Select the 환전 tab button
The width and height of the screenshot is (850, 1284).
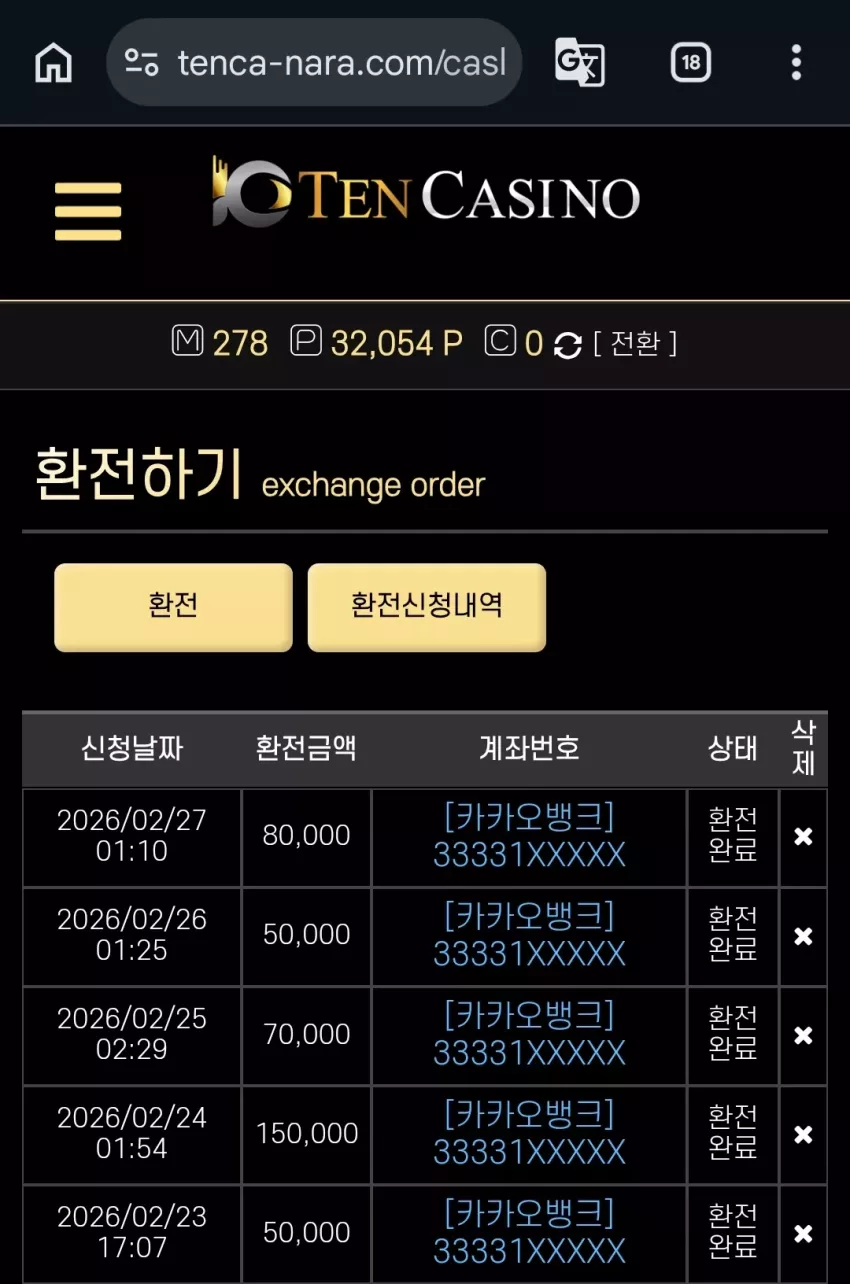(x=173, y=607)
